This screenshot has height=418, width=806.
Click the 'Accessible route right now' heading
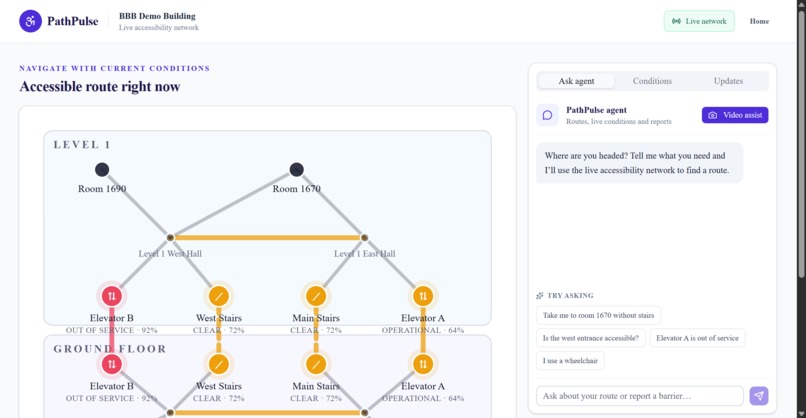(x=100, y=86)
